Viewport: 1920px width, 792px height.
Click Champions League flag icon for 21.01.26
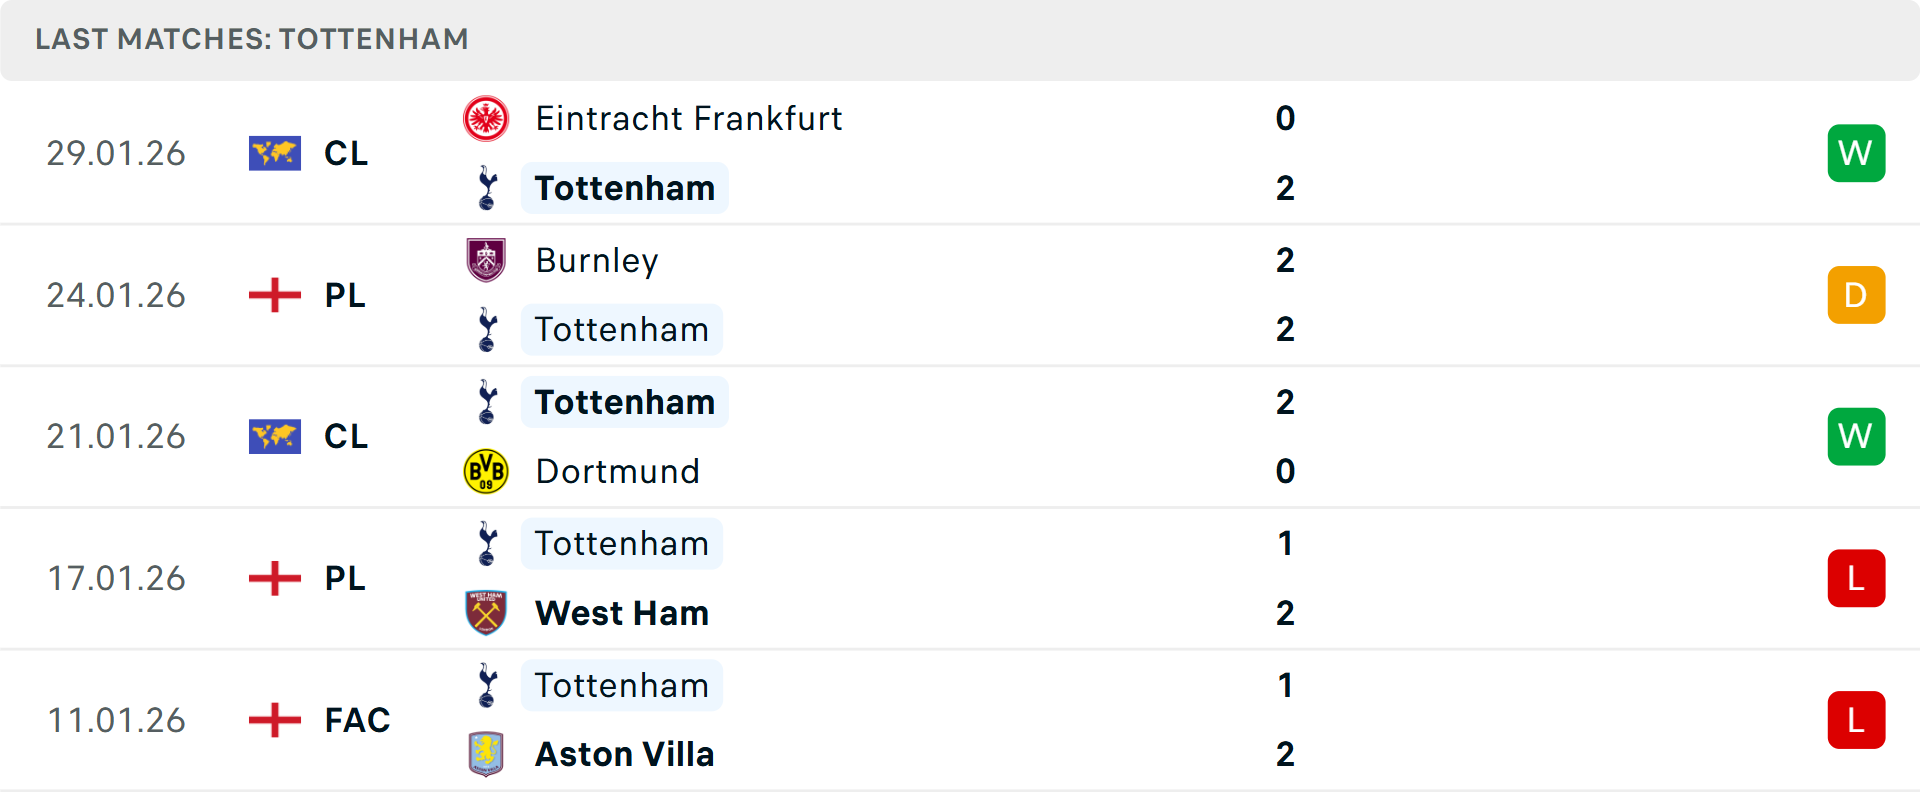click(275, 437)
